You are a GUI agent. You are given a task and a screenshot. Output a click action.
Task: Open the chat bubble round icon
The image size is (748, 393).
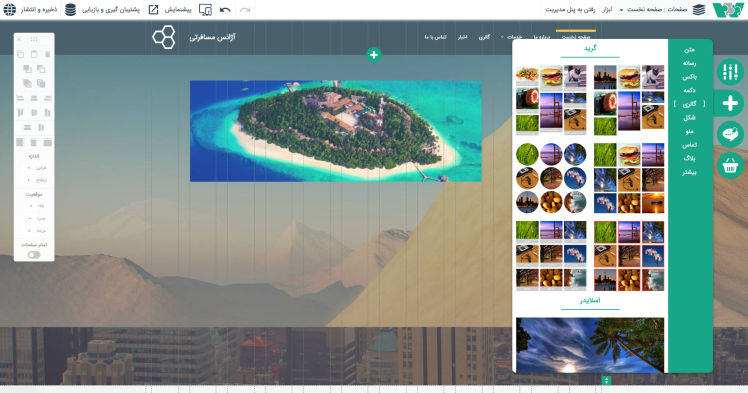coord(730,134)
